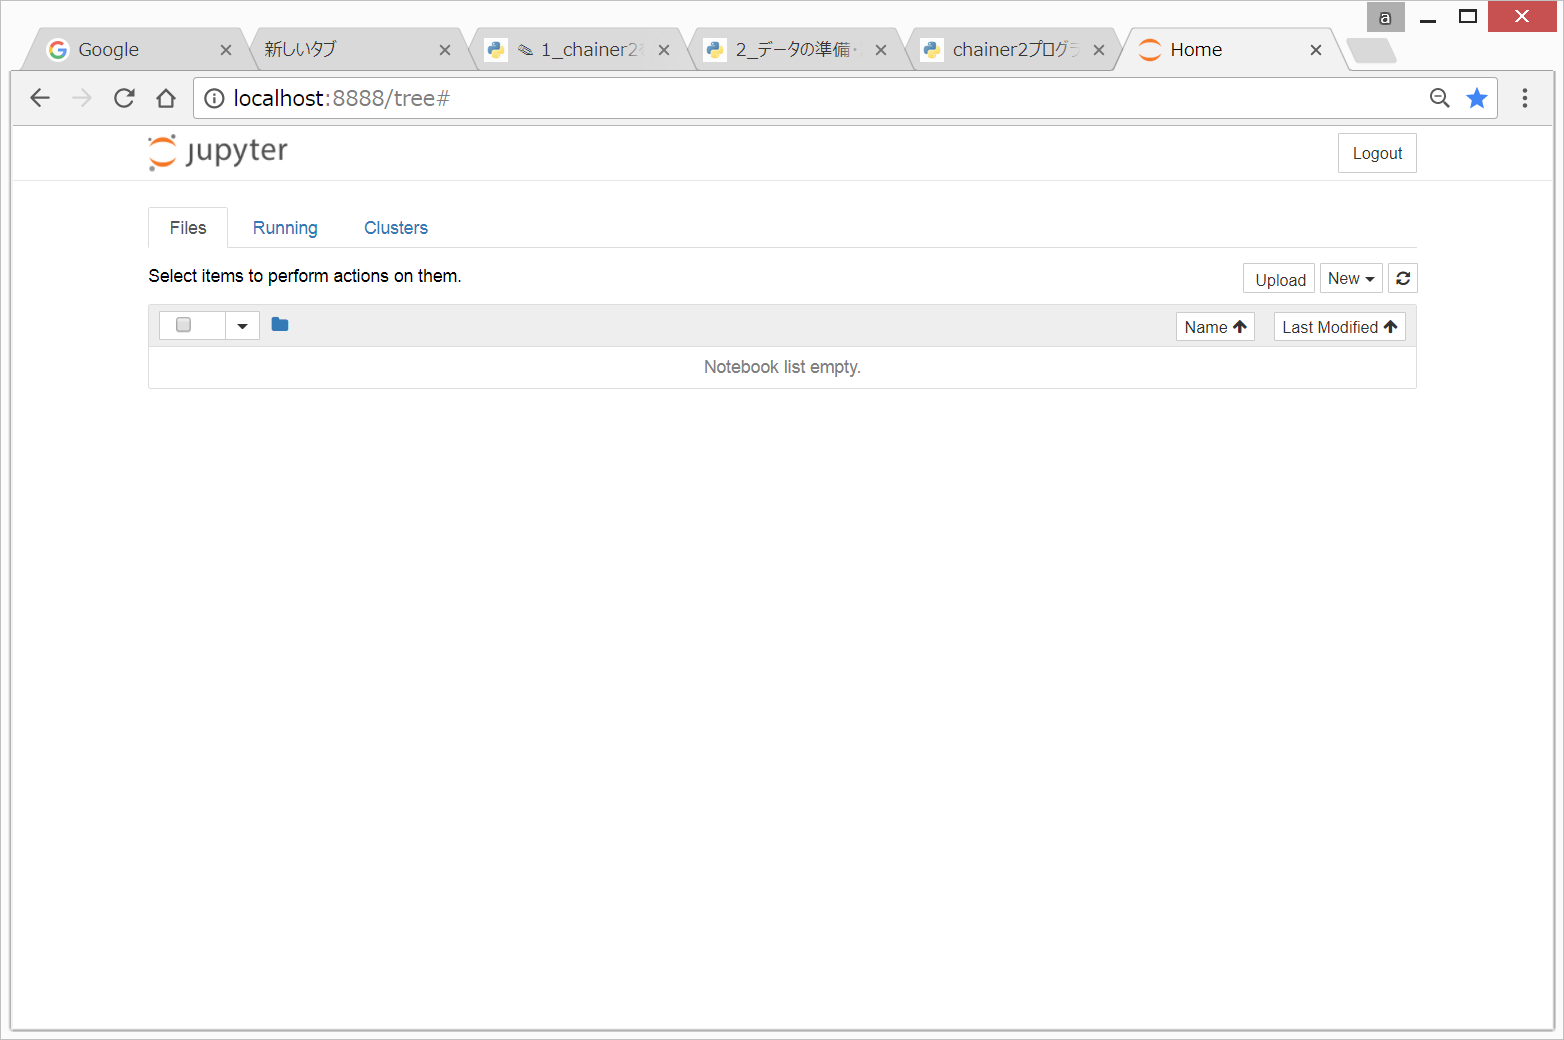Bookmark this page with the star icon
Image resolution: width=1564 pixels, height=1040 pixels.
click(x=1476, y=98)
